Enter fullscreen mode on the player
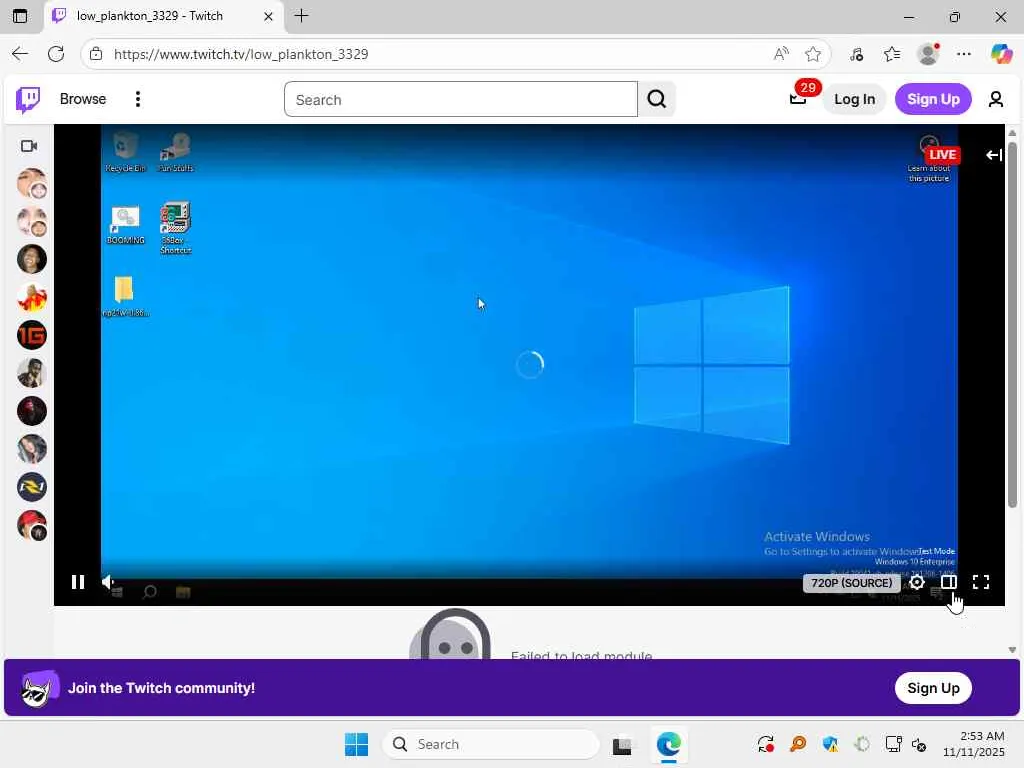This screenshot has width=1024, height=768. (981, 582)
